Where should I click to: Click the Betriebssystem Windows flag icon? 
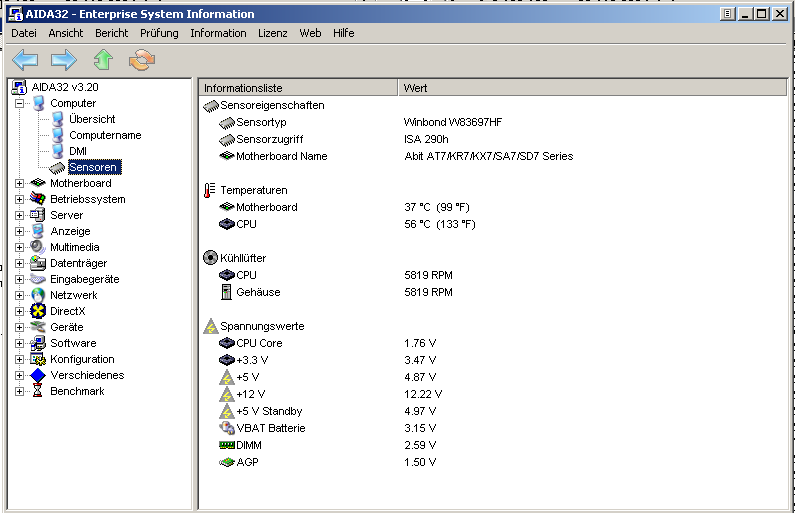click(38, 199)
